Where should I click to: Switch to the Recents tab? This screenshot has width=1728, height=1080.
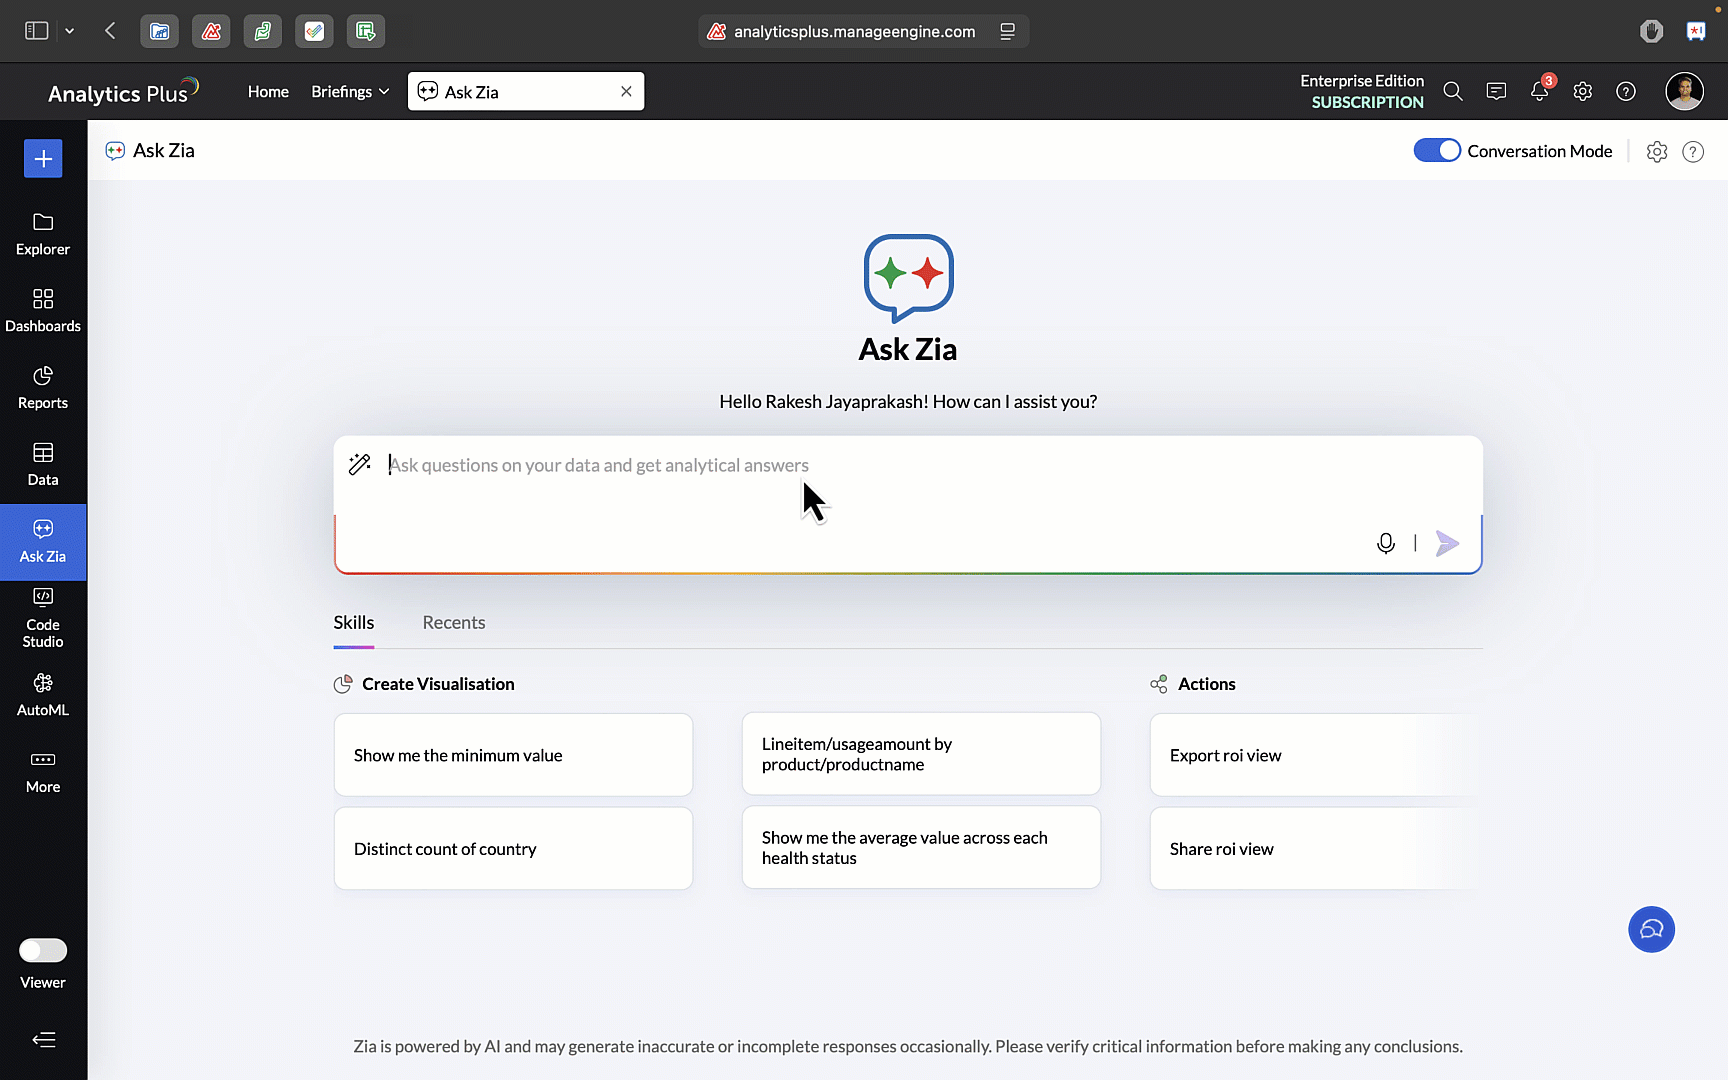pyautogui.click(x=453, y=622)
